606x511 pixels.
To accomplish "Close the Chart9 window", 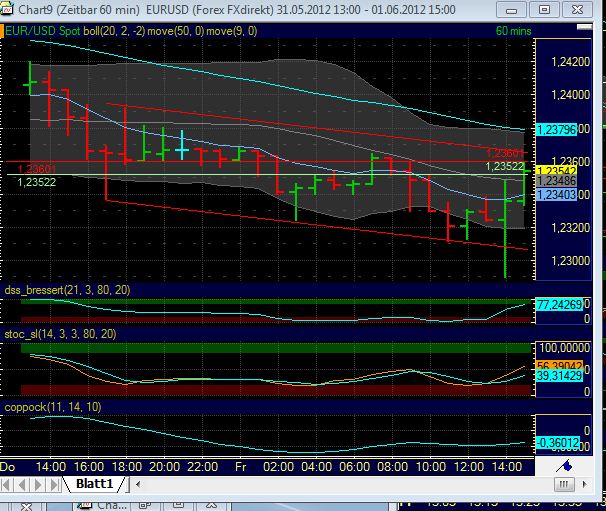I will [577, 10].
